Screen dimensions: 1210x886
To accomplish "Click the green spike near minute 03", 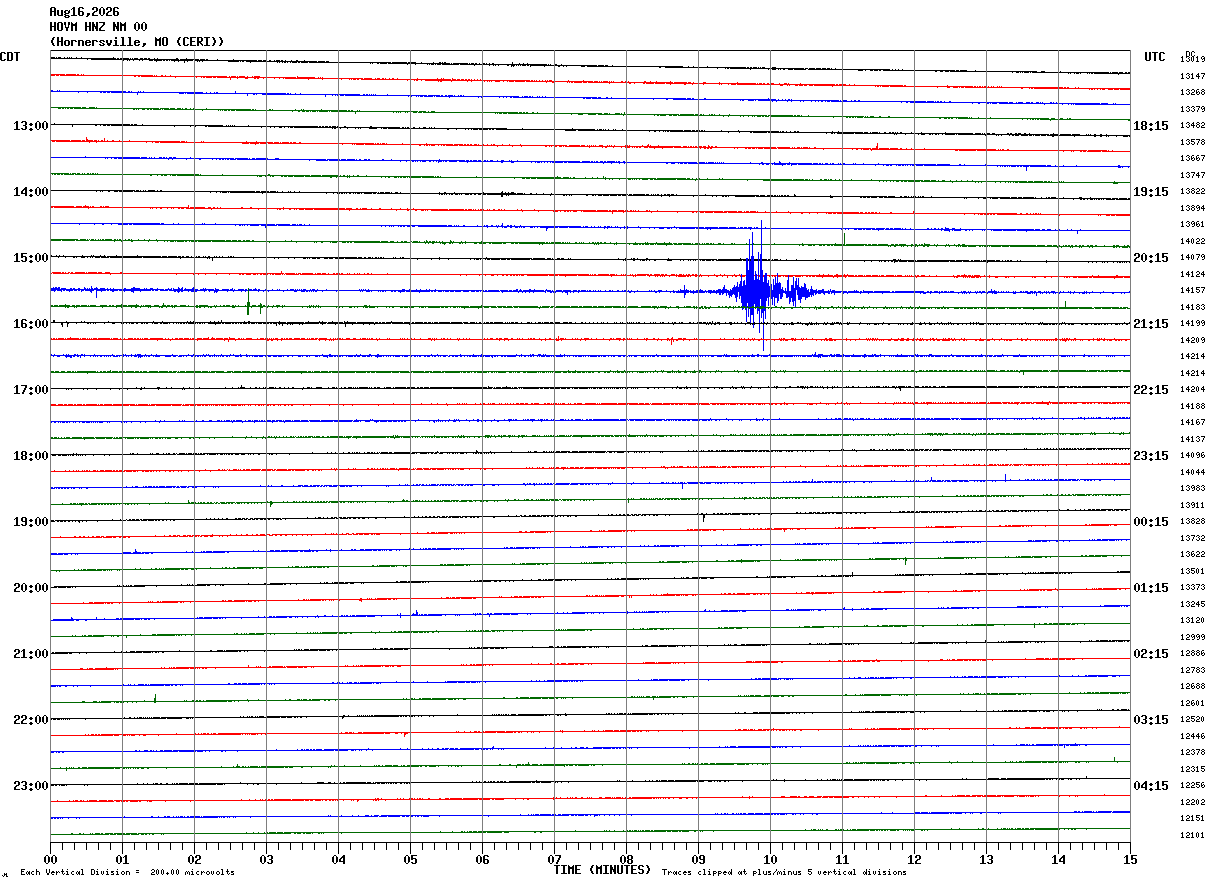I will coord(248,302).
